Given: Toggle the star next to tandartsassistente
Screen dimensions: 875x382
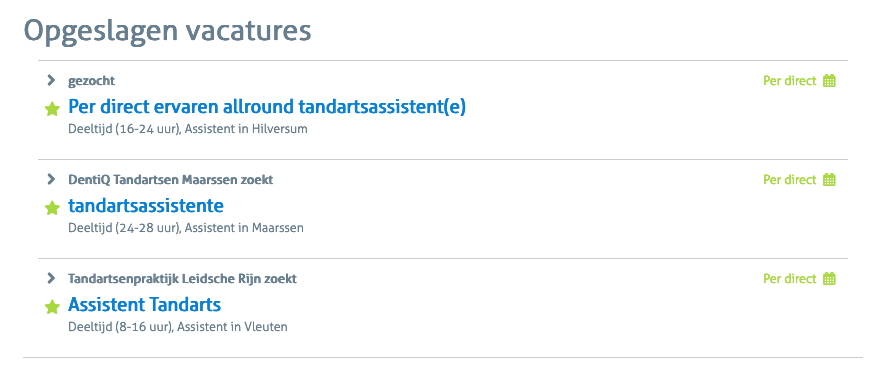Looking at the screenshot, I should 52,208.
